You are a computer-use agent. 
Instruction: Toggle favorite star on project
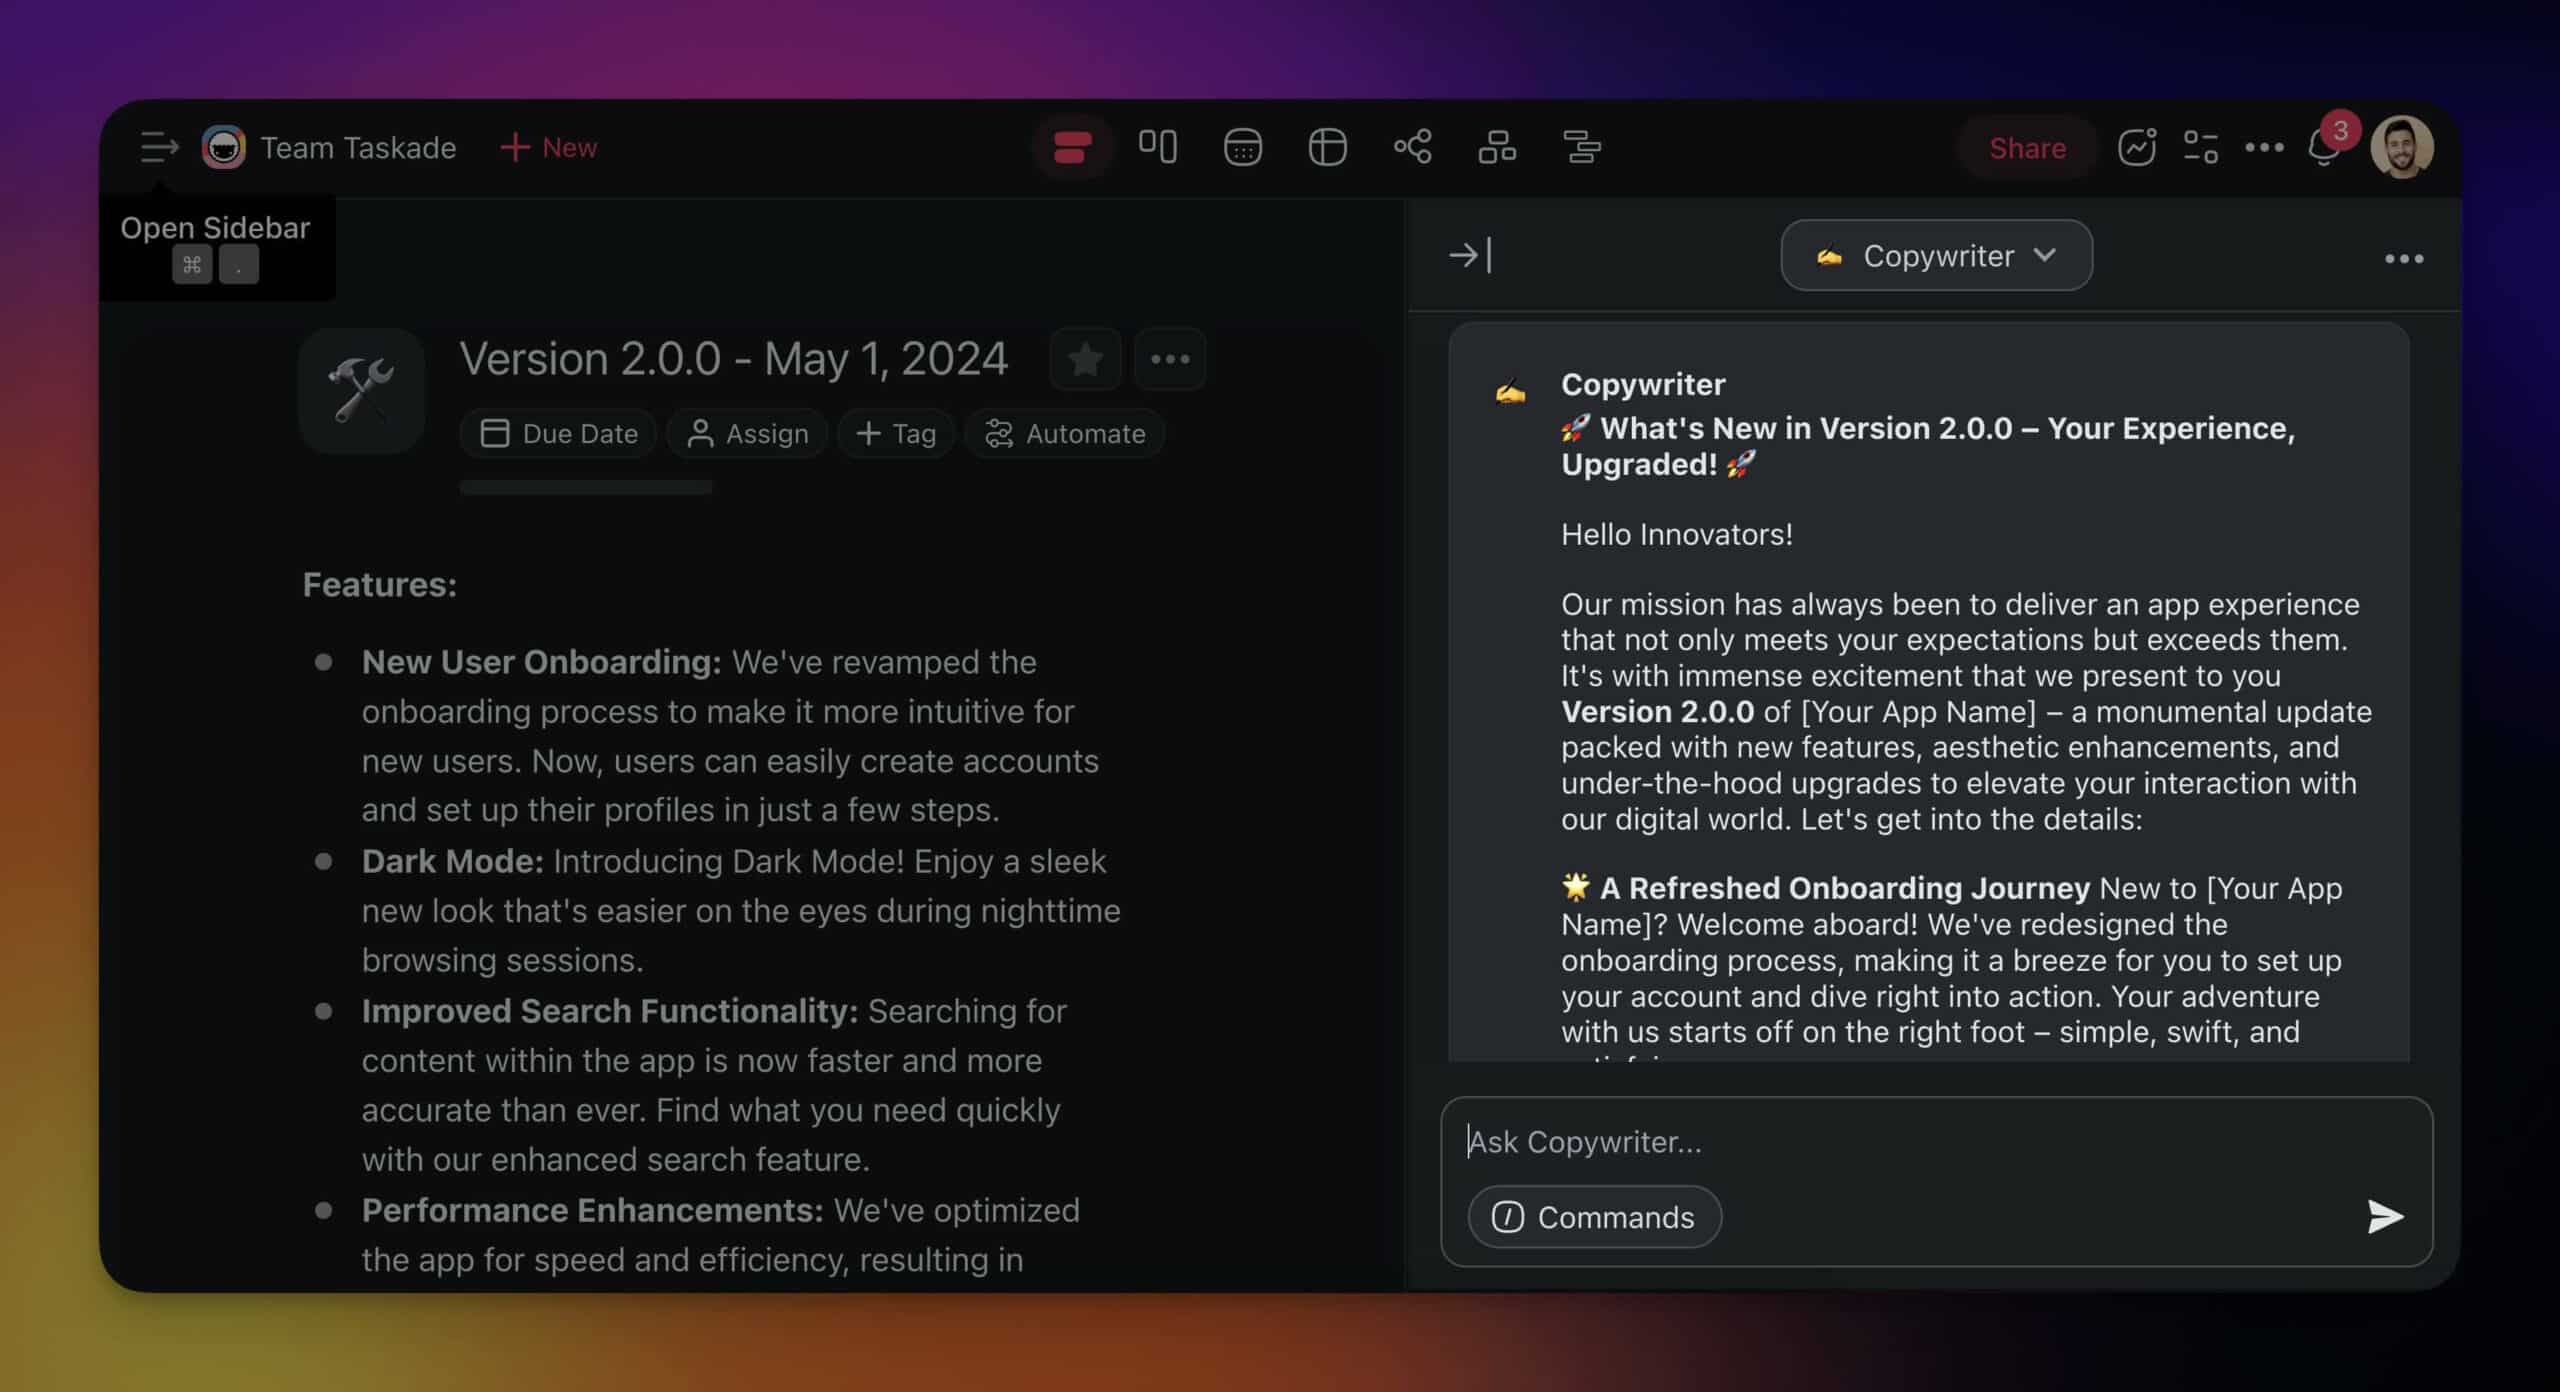click(x=1085, y=359)
